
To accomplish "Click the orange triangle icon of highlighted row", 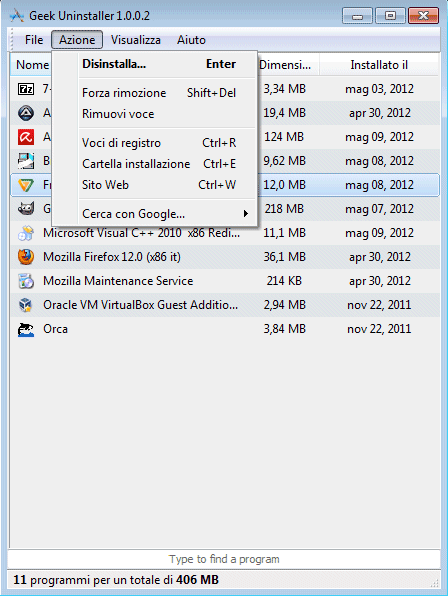I will 26,185.
